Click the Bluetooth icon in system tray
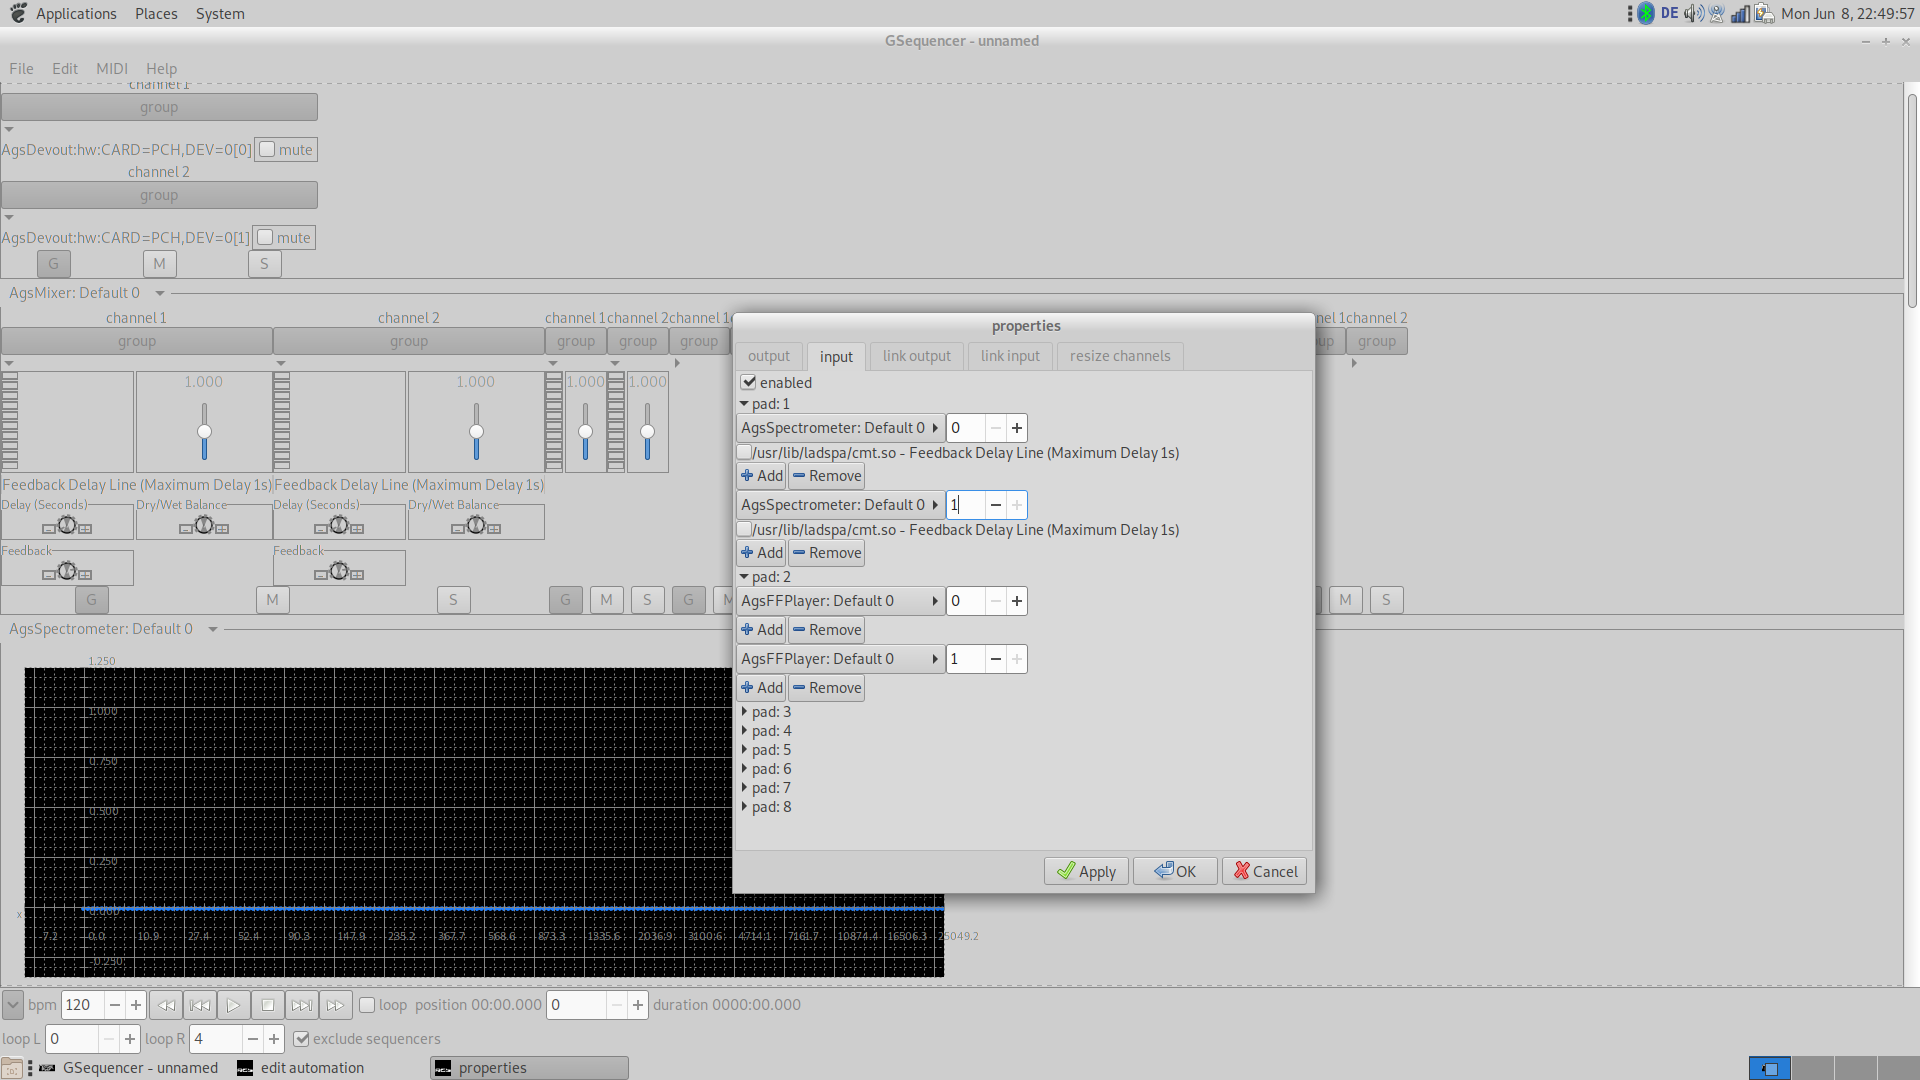The image size is (1920, 1080). click(x=1645, y=14)
